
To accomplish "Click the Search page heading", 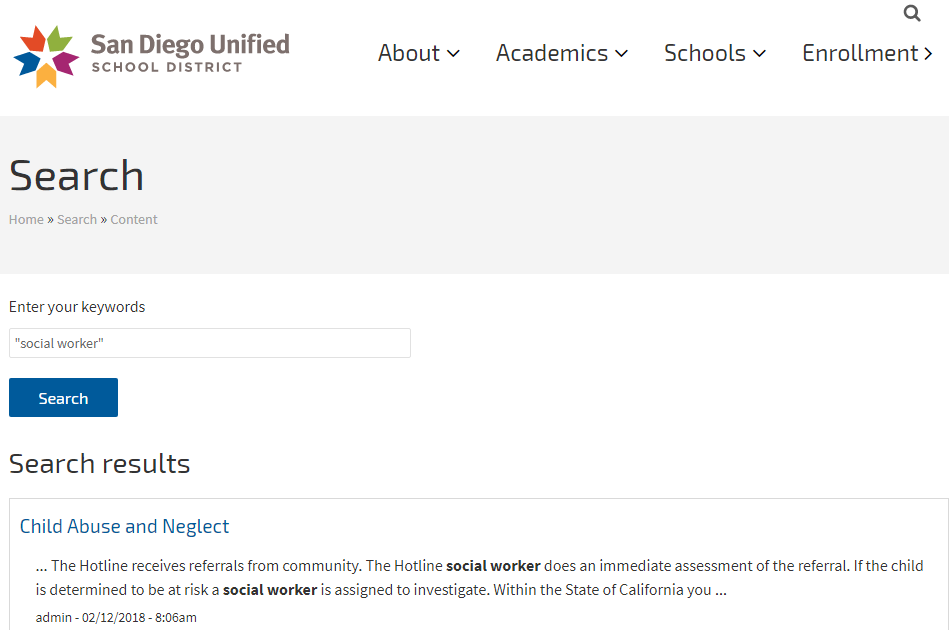I will tap(77, 176).
